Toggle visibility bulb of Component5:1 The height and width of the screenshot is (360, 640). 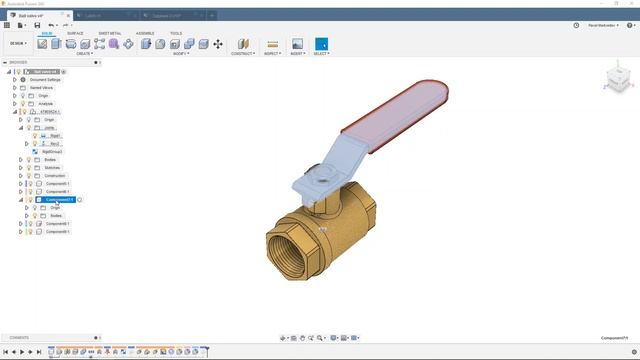[x=31, y=184]
